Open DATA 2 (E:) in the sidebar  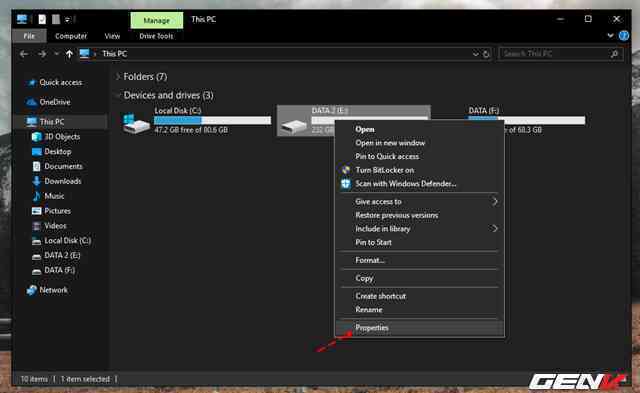(62, 255)
